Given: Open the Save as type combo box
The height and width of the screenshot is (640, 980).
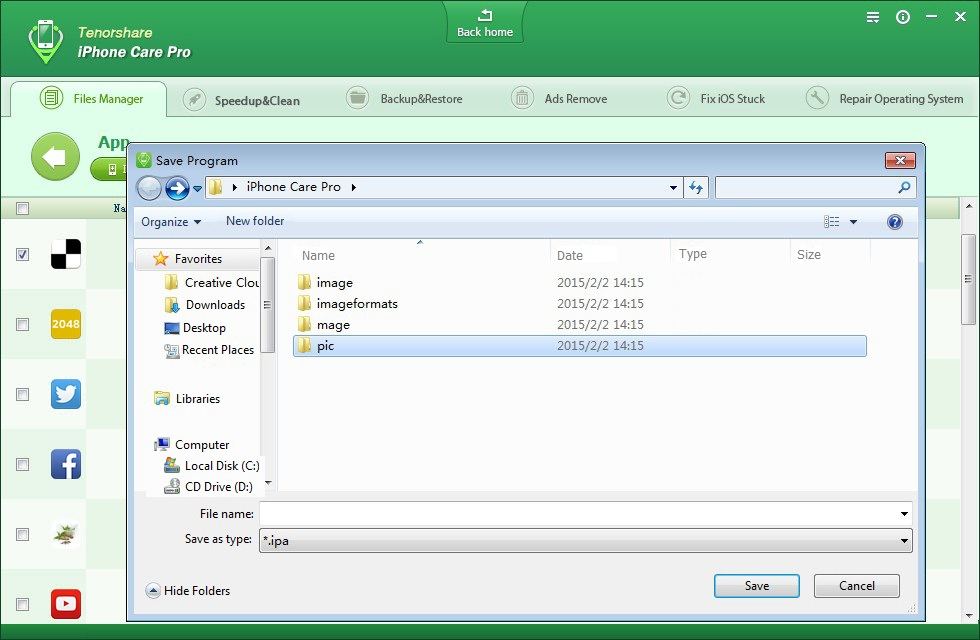Looking at the screenshot, I should tap(586, 541).
